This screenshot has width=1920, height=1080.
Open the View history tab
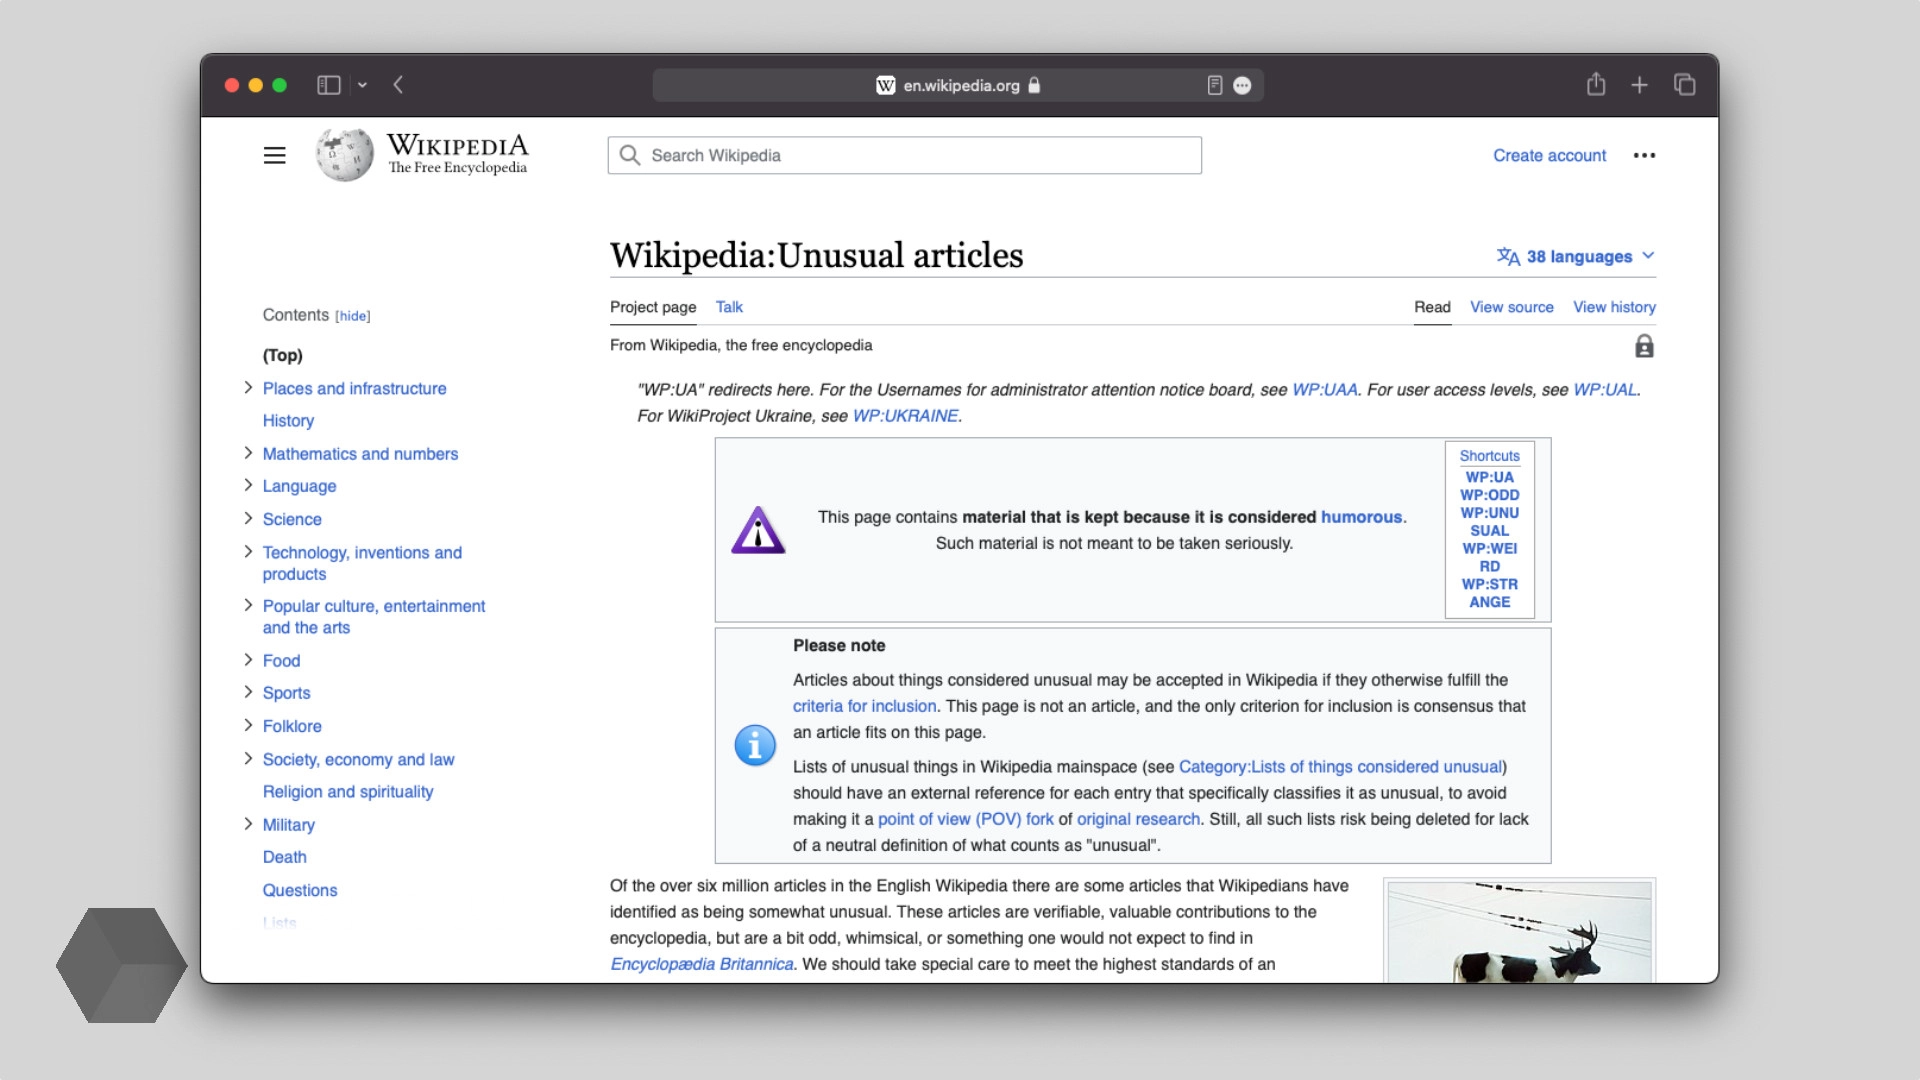pos(1613,307)
